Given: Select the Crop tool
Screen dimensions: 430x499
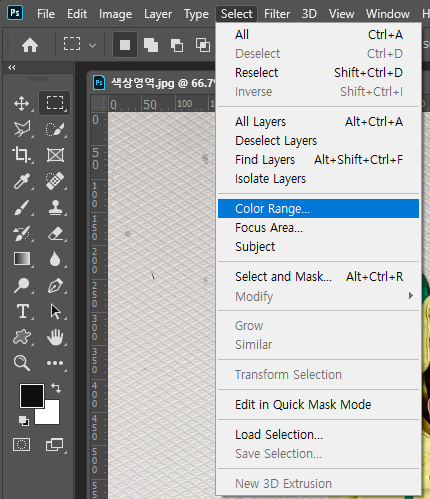Looking at the screenshot, I should [21, 155].
